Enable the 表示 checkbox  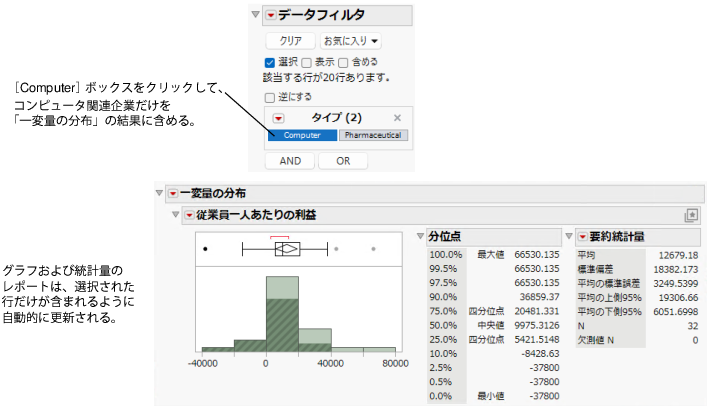pos(307,62)
